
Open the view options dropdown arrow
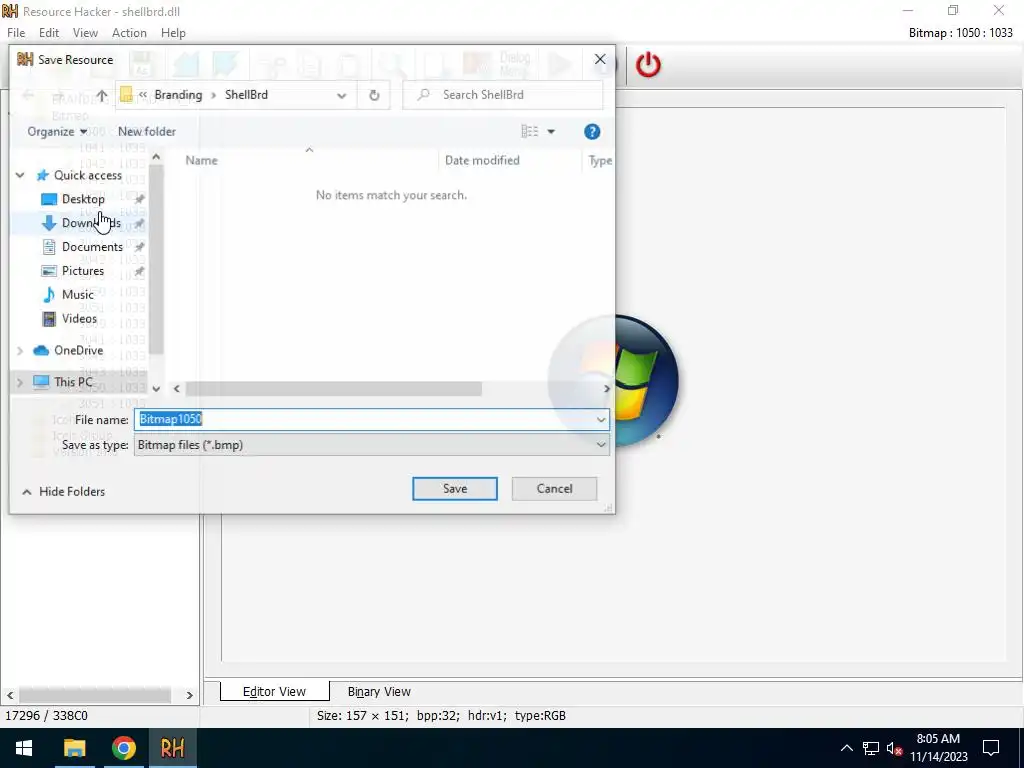[551, 132]
